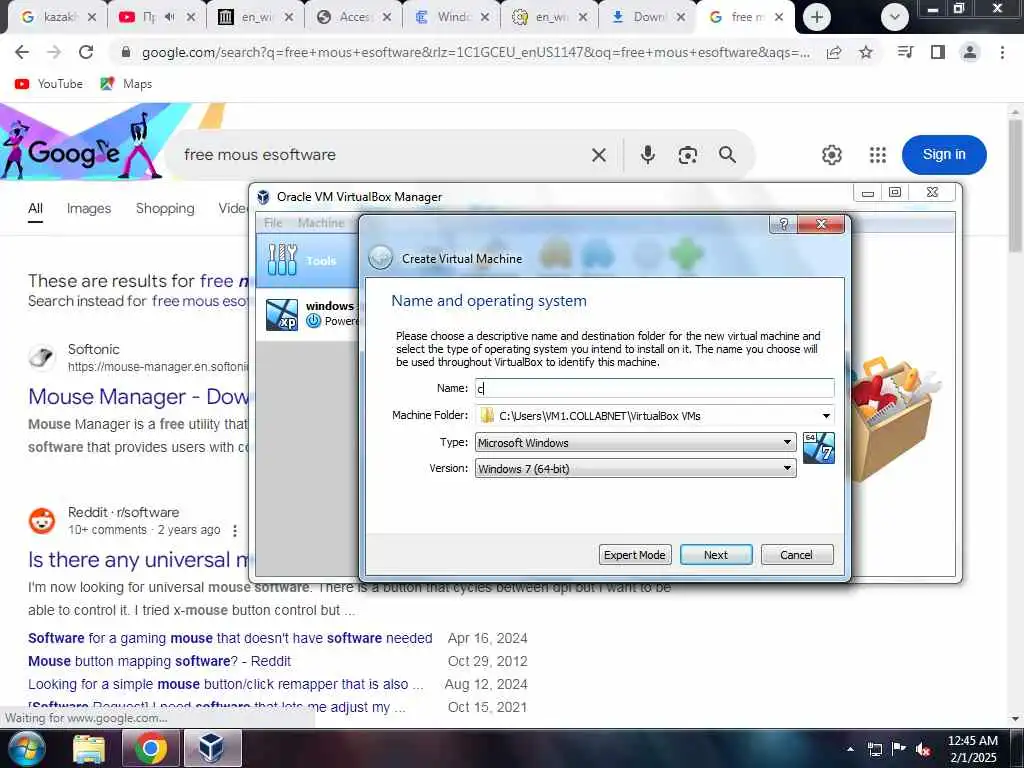Open the Mouse Manager Softonic result
The image size is (1024, 768).
tap(138, 396)
